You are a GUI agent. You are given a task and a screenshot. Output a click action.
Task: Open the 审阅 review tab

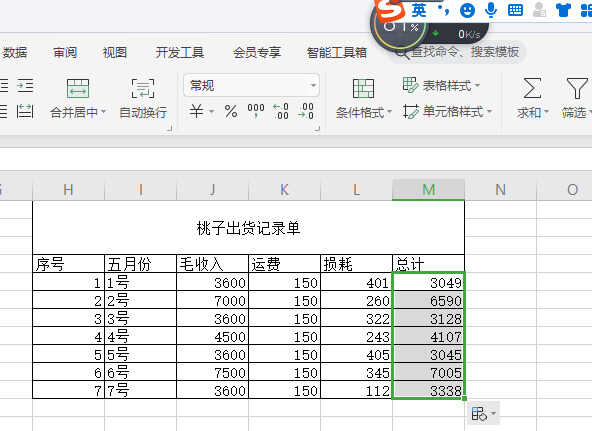(x=65, y=52)
